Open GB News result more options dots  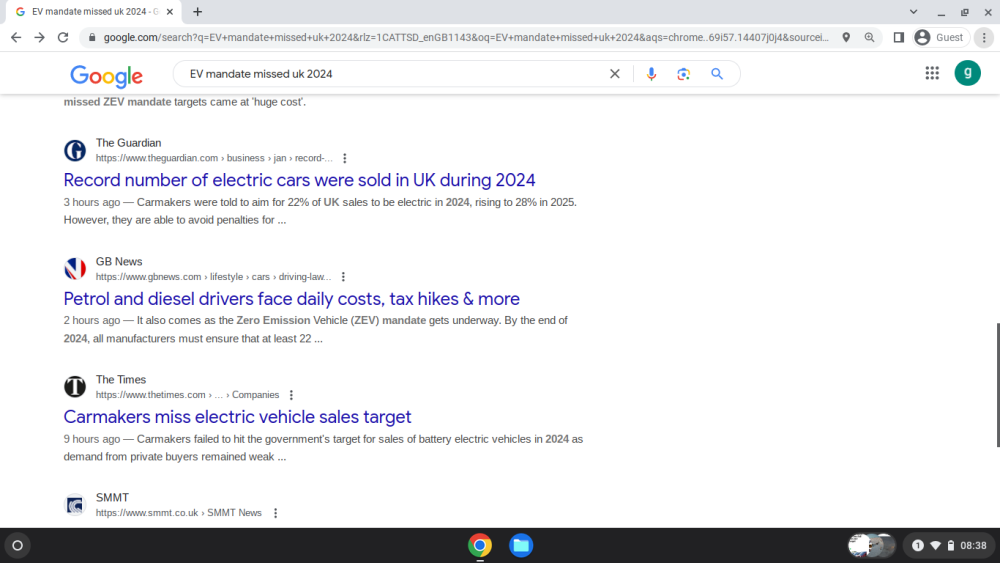click(x=343, y=277)
